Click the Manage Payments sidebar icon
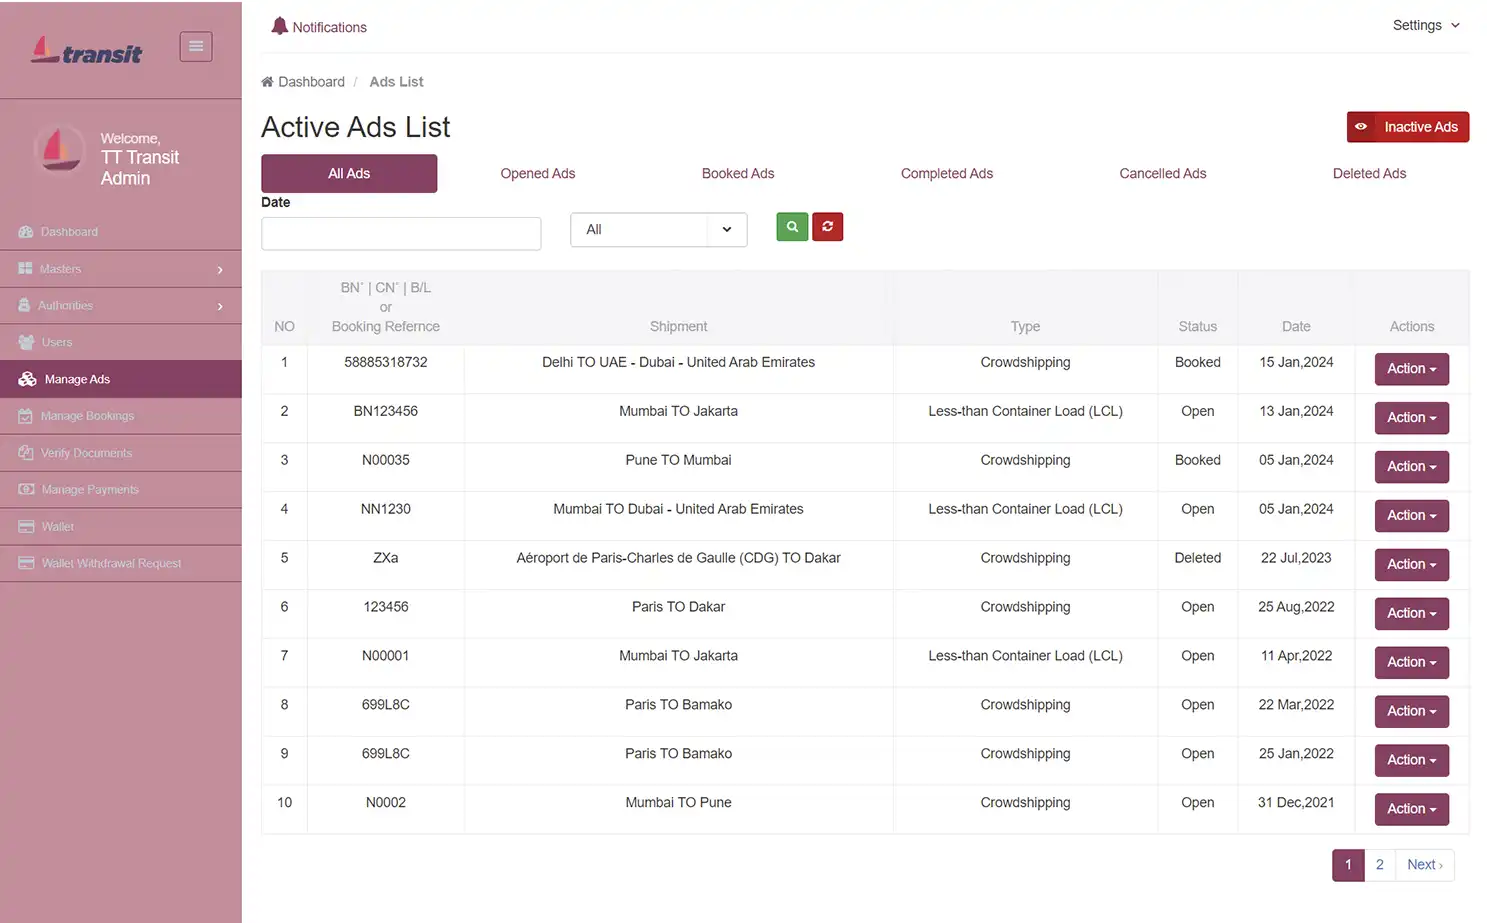Image resolution: width=1487 pixels, height=923 pixels. [25, 489]
